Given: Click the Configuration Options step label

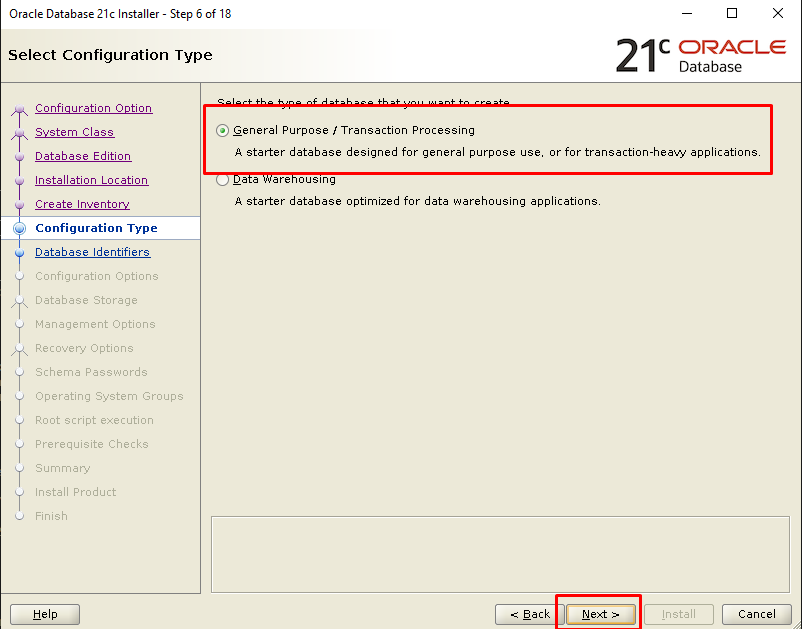Looking at the screenshot, I should tap(97, 276).
